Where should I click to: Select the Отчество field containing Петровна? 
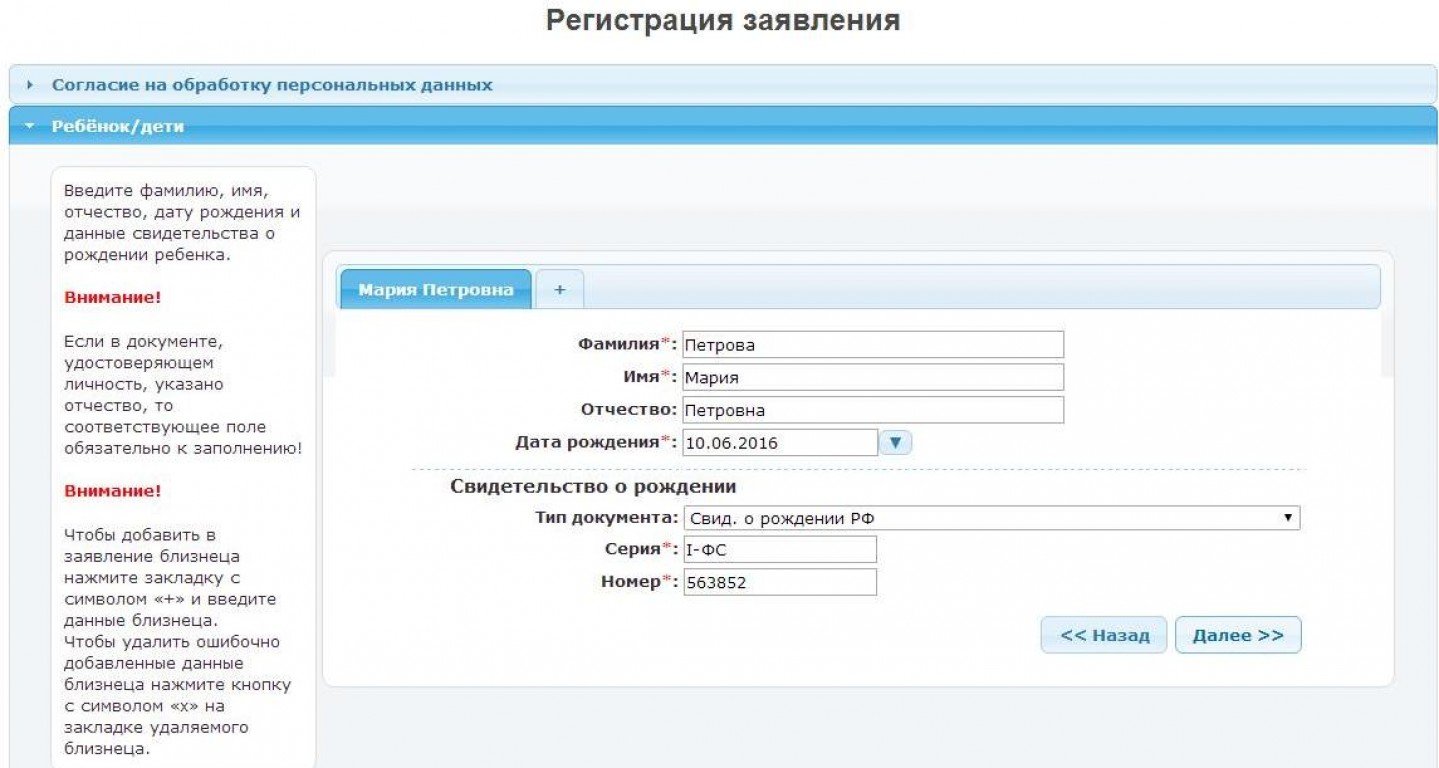[x=872, y=410]
